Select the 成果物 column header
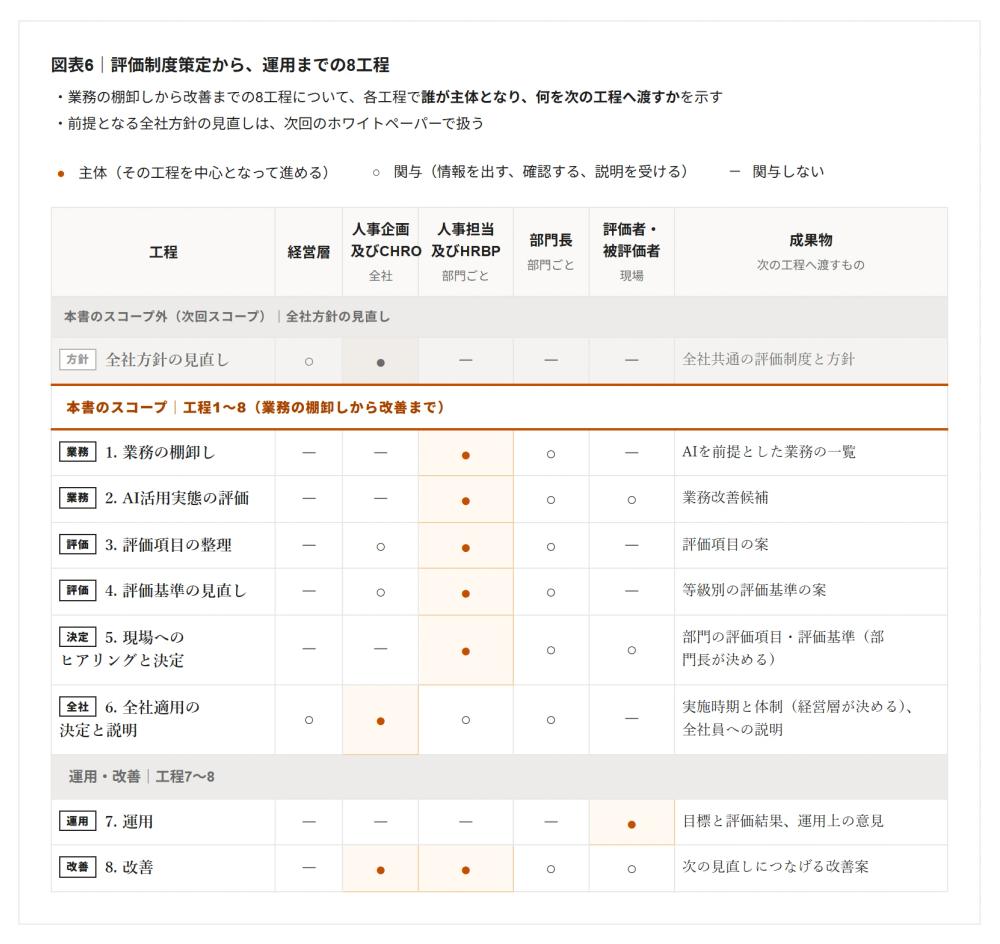This screenshot has height=944, width=1000. (x=811, y=252)
